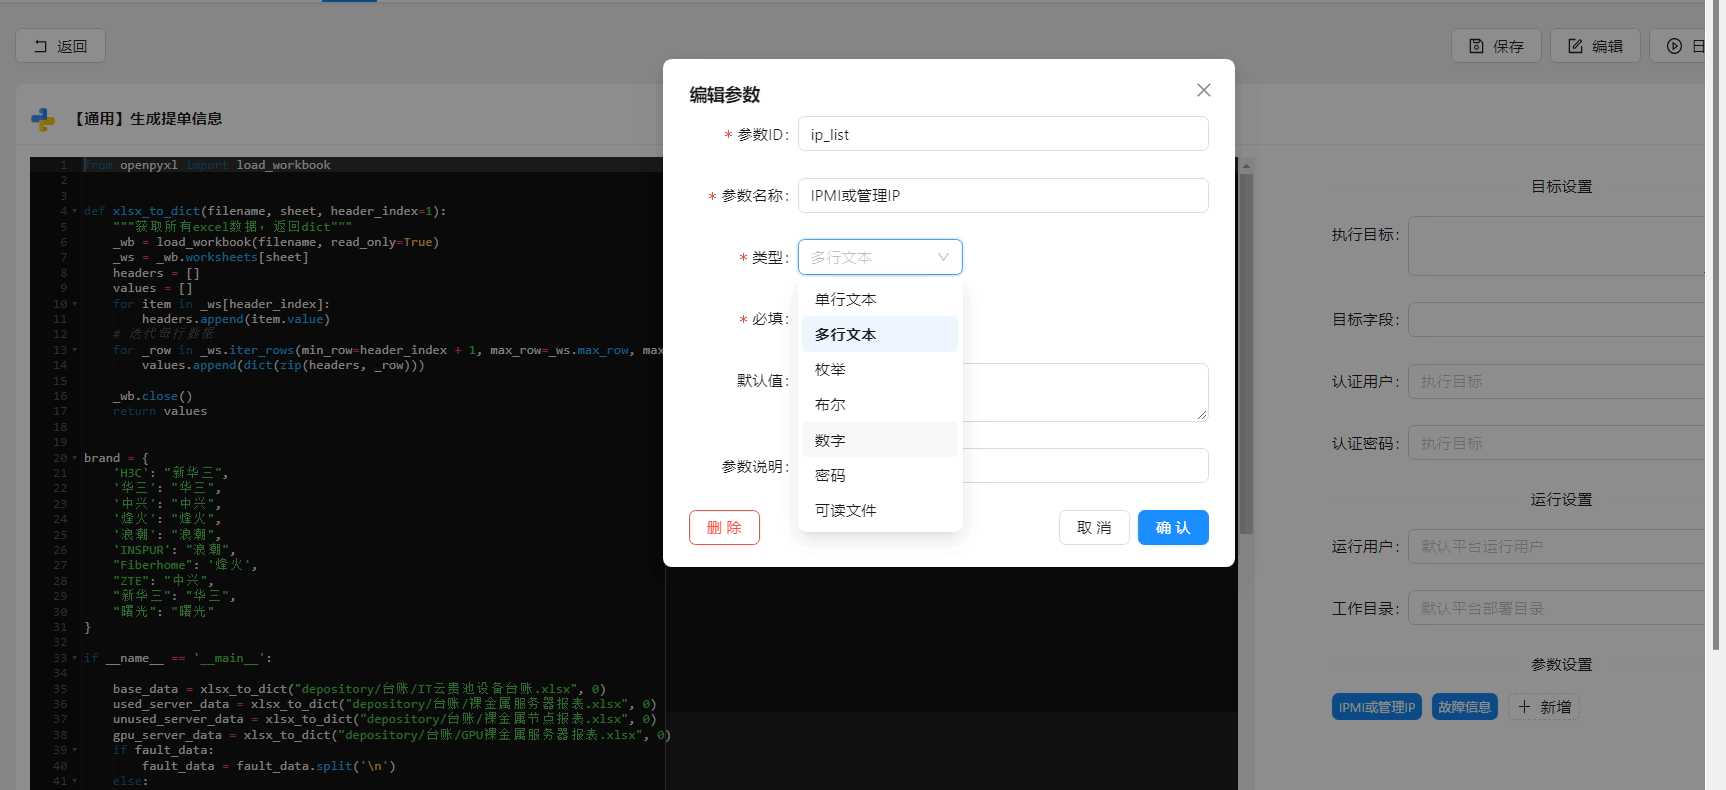1726x790 pixels.
Task: Click the 执行目标 text area
Action: click(1556, 246)
